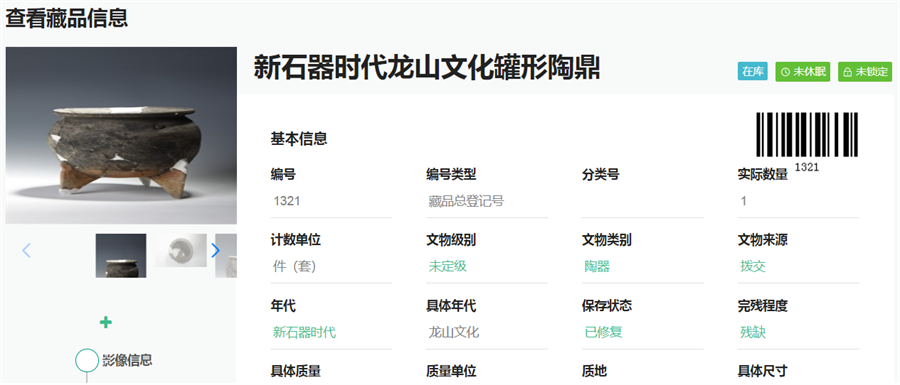Show previous thumbnails with left arrow
The width and height of the screenshot is (900, 385).
[x=26, y=250]
